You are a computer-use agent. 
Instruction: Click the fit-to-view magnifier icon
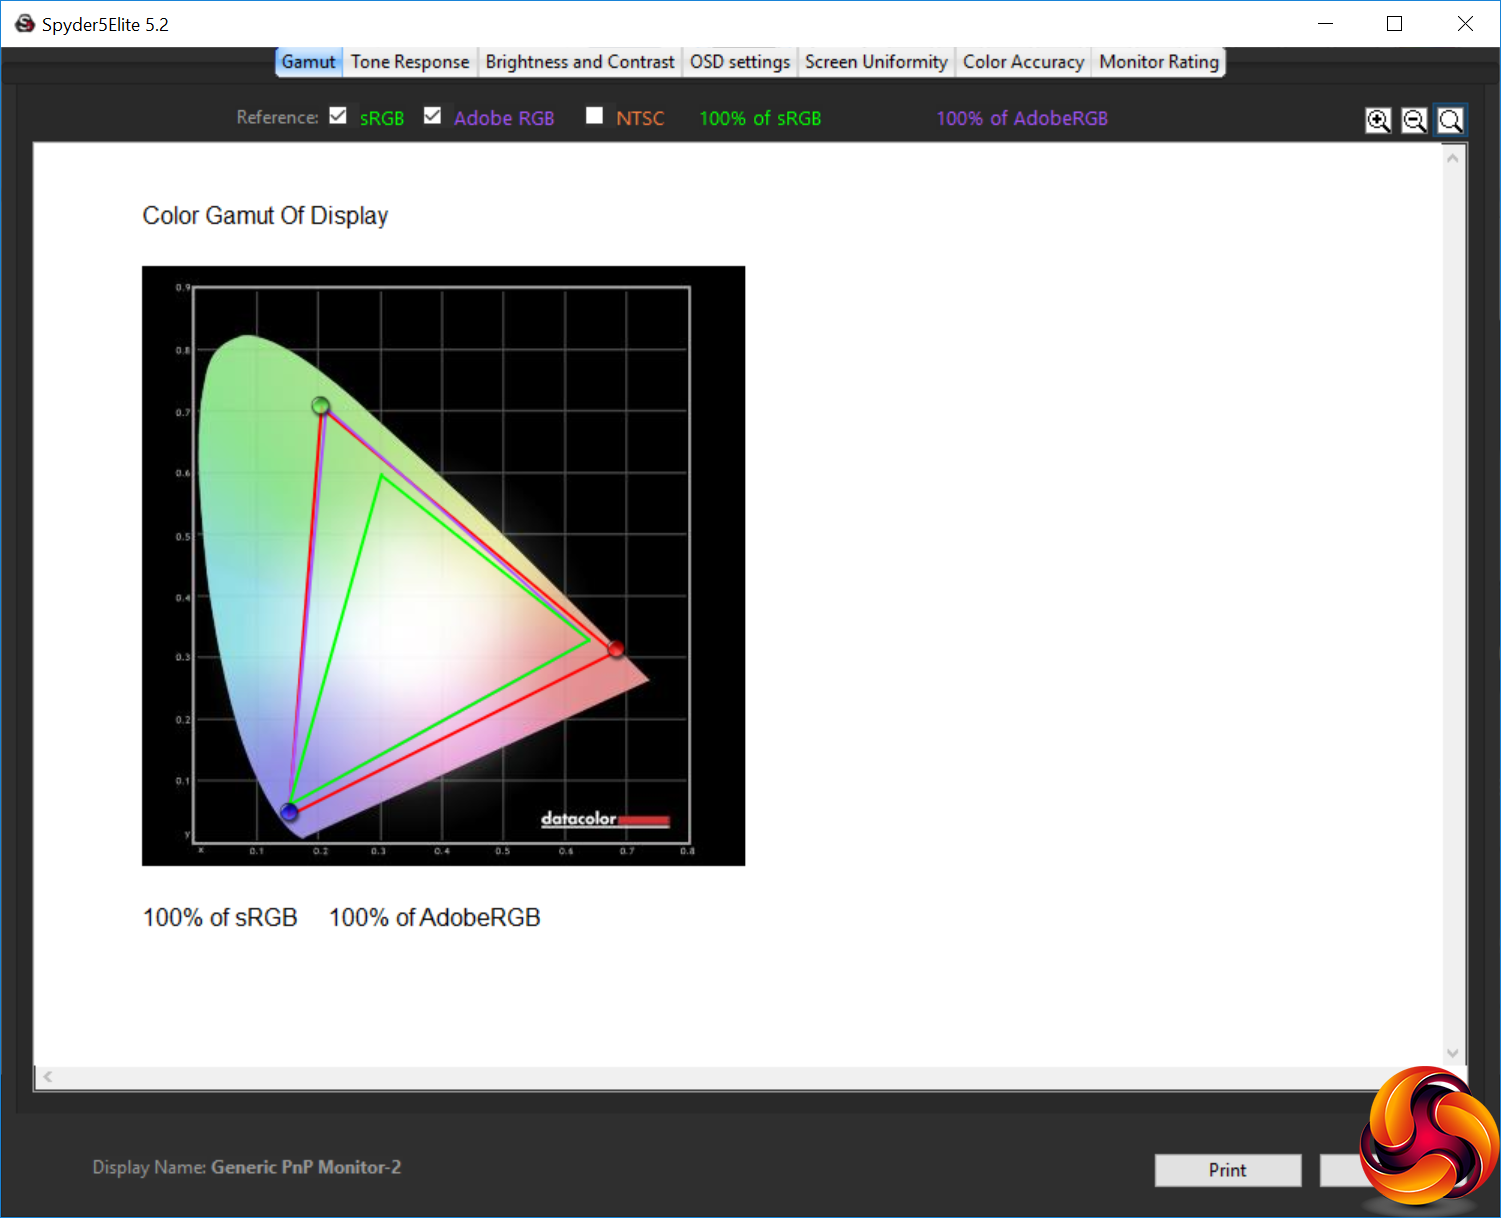tap(1450, 121)
